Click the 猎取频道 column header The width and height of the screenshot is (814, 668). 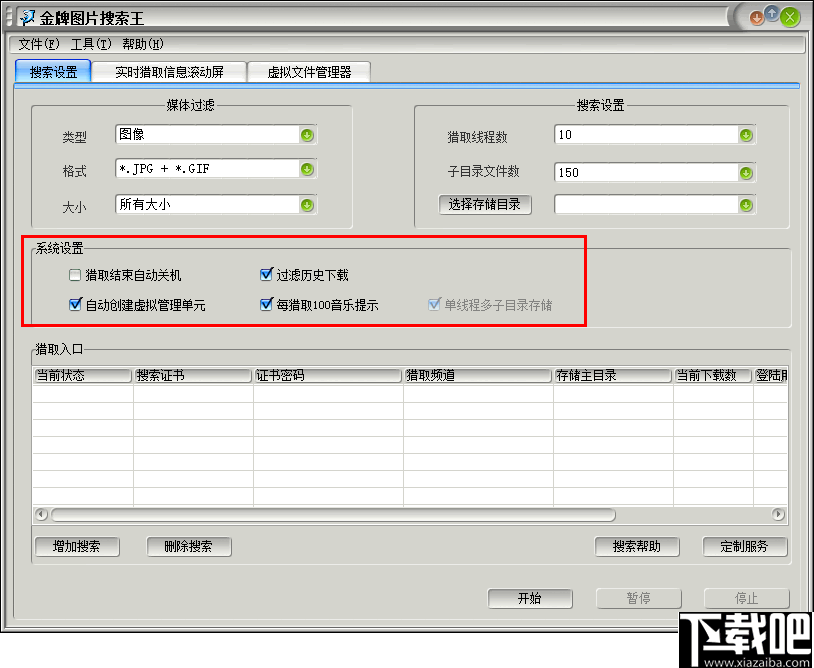point(477,375)
